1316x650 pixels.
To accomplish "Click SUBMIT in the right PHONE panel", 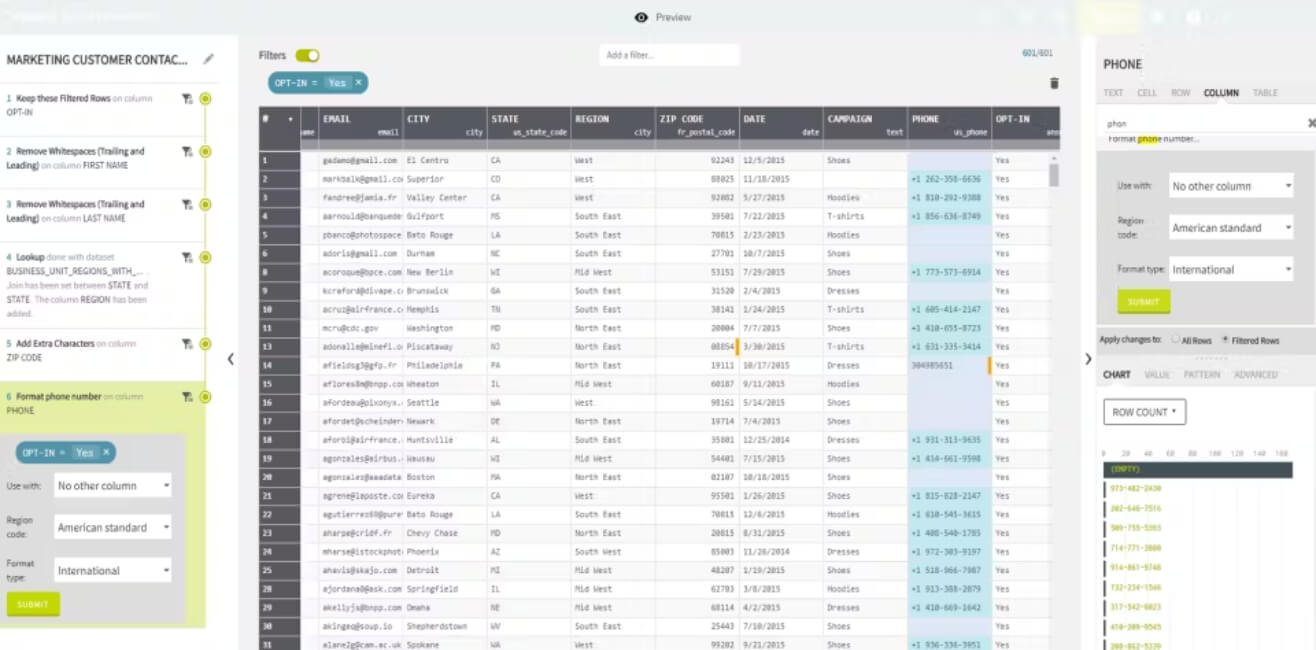I will click(1143, 302).
